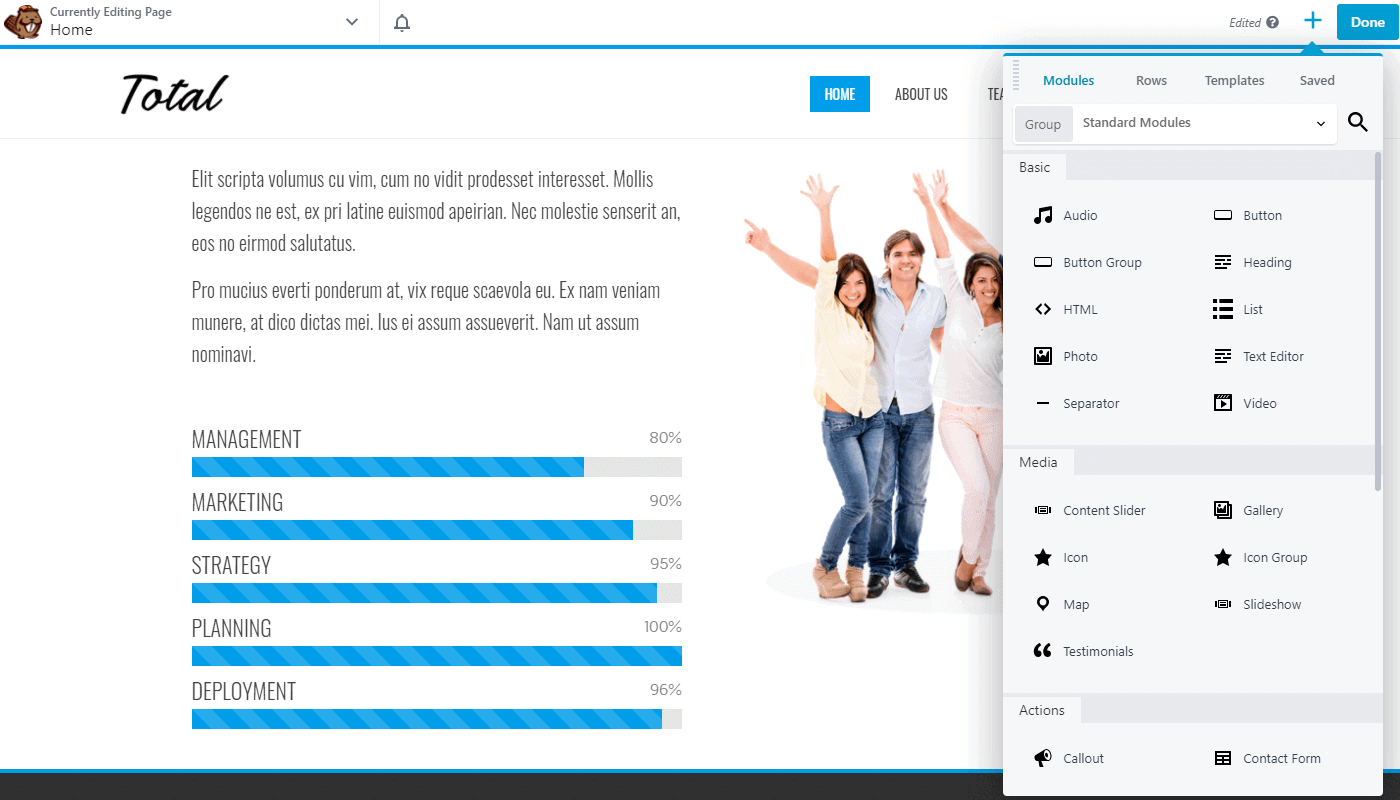The width and height of the screenshot is (1400, 800).
Task: Select the Icon Group star icon
Action: click(1223, 557)
